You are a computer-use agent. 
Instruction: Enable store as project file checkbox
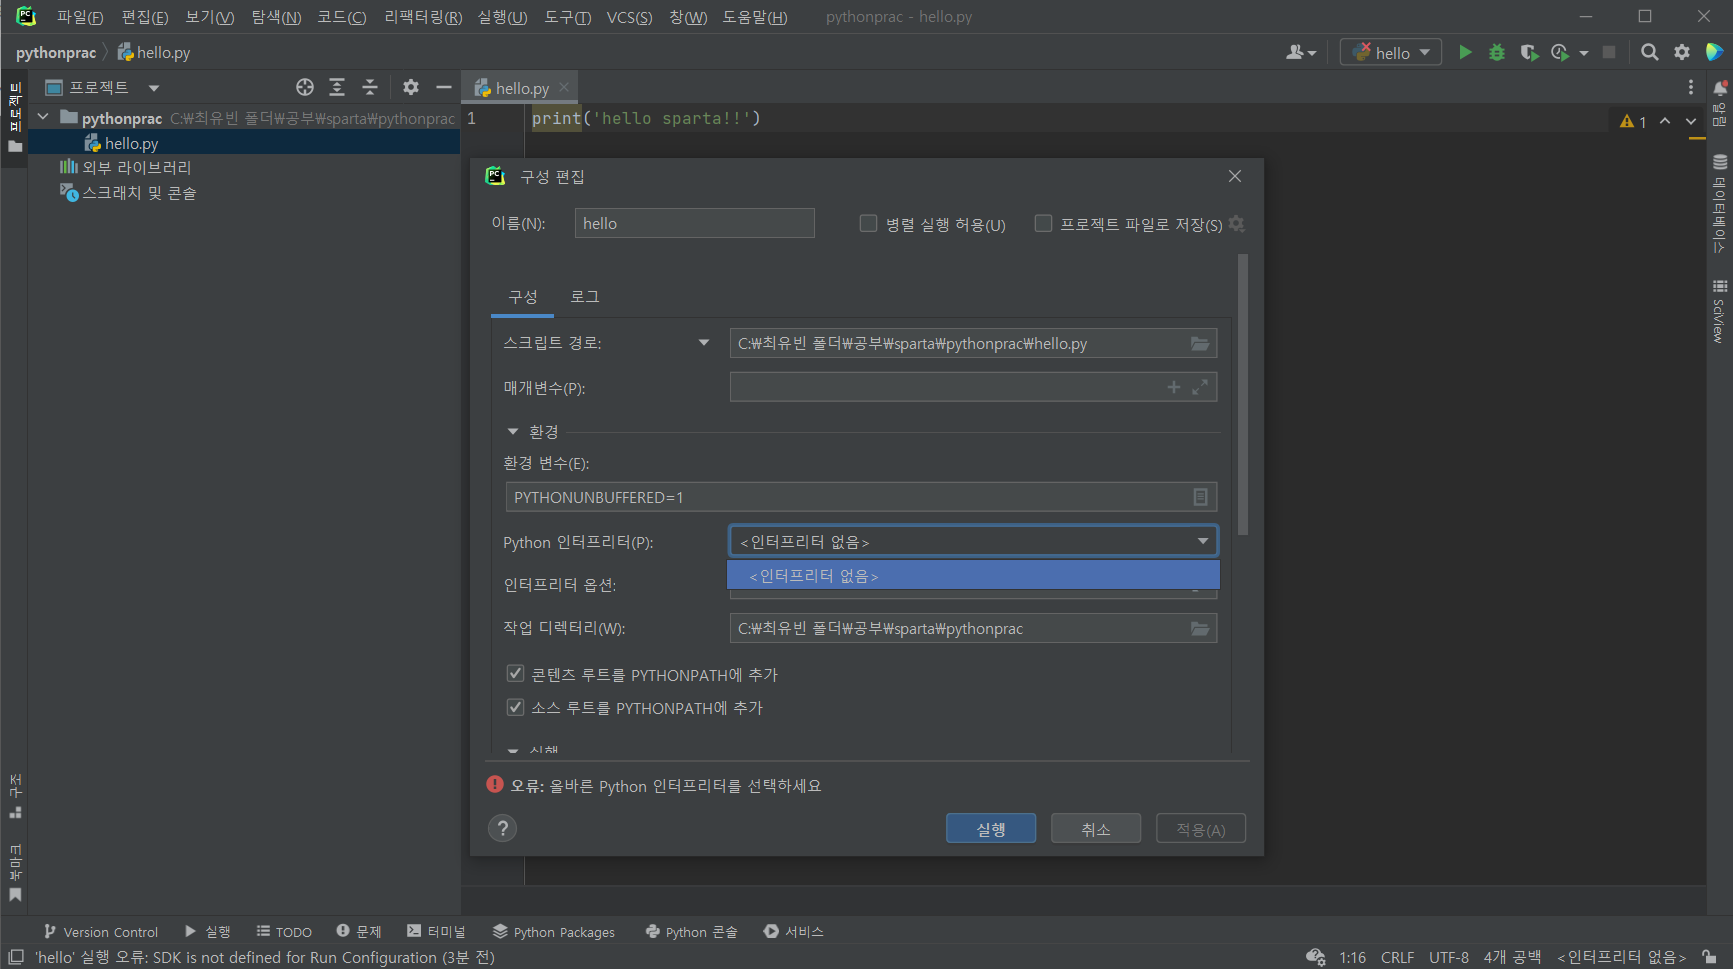pos(1043,223)
